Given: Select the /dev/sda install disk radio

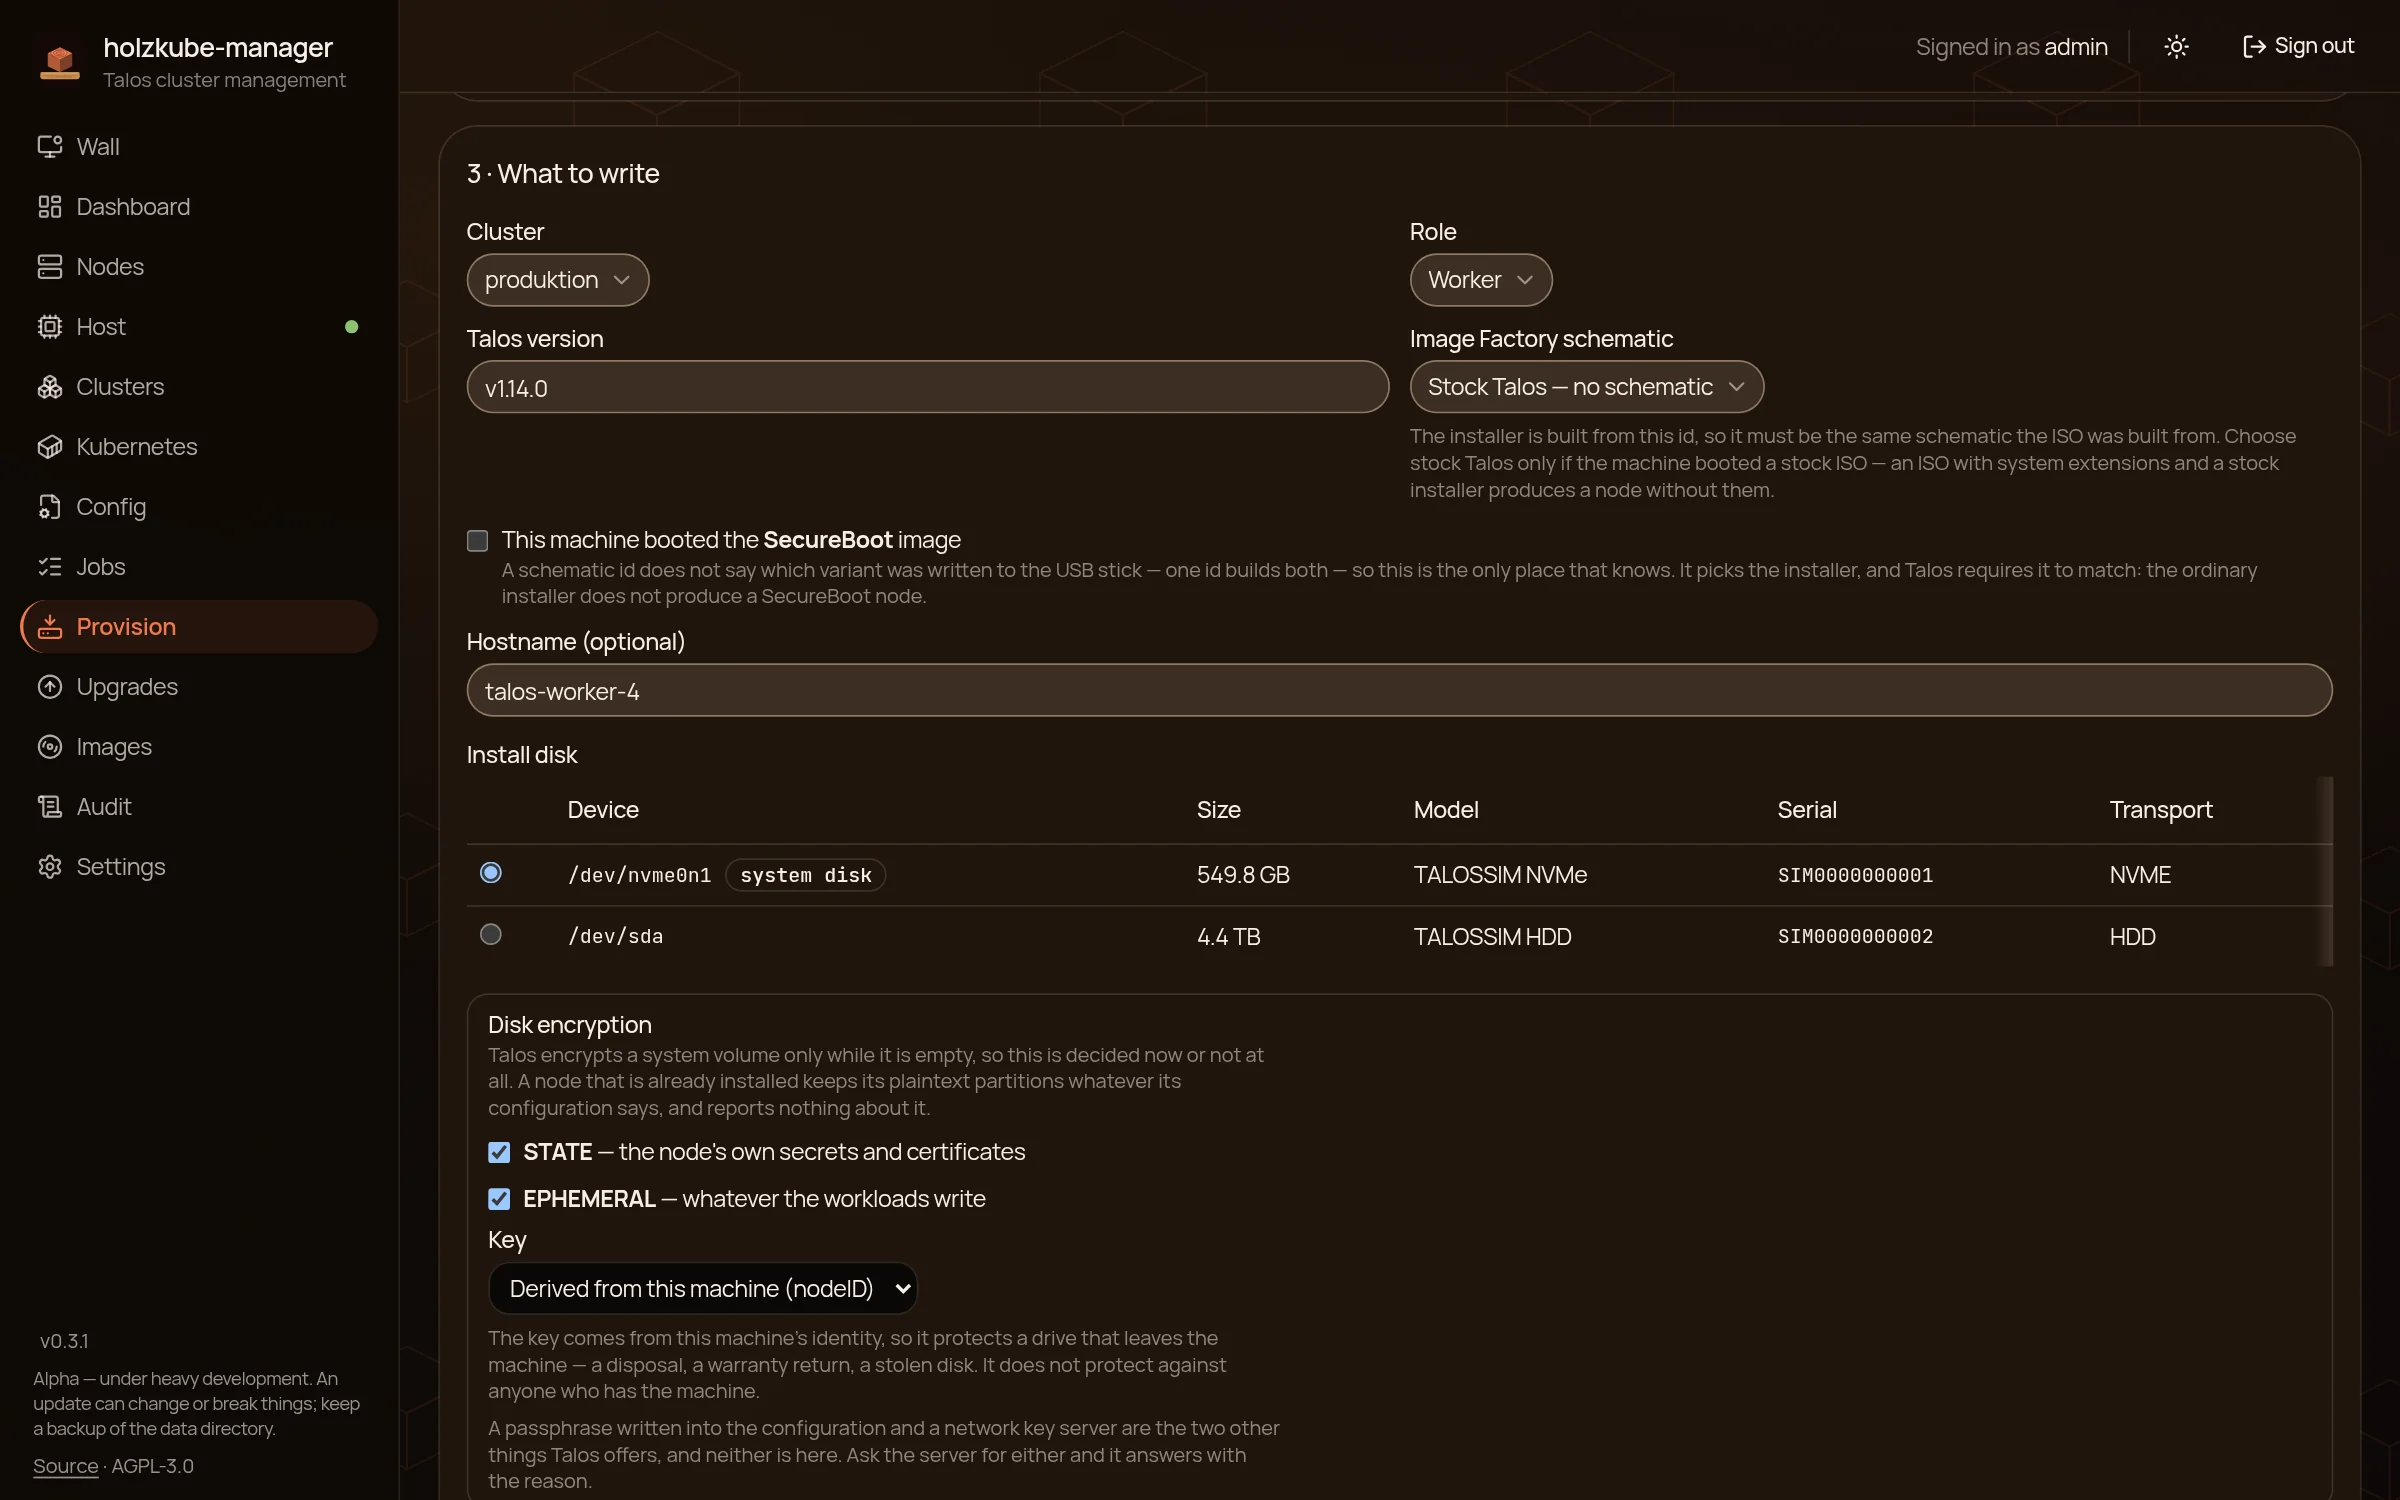Looking at the screenshot, I should coord(491,935).
